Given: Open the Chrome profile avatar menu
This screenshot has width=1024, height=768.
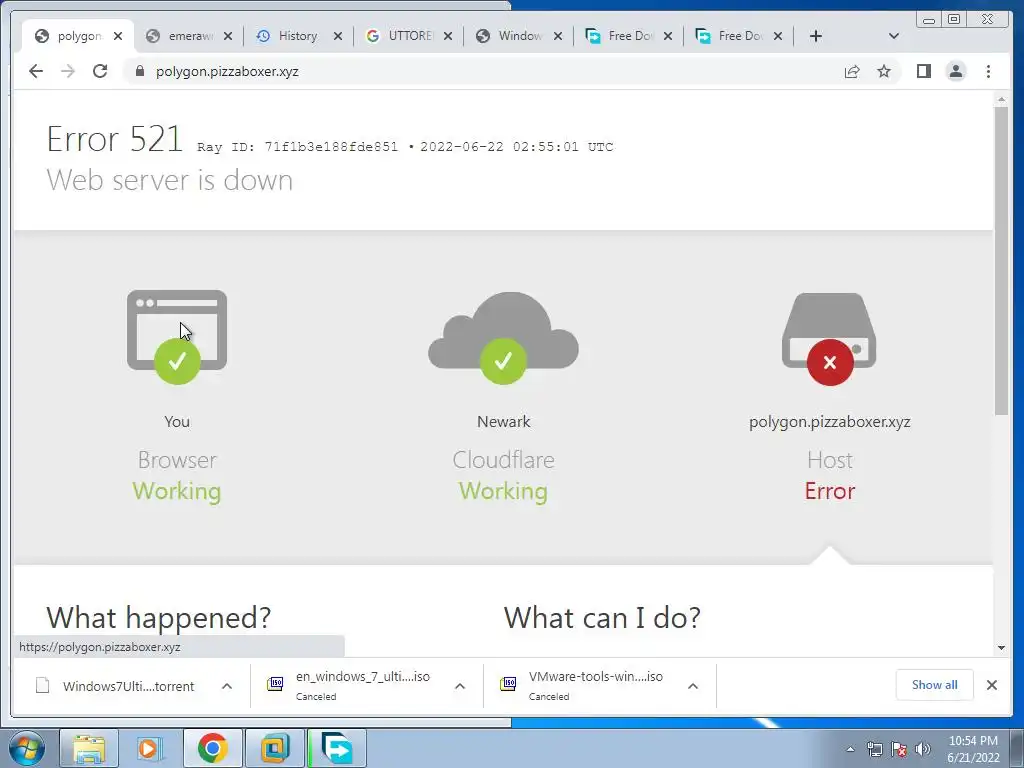Looking at the screenshot, I should (956, 71).
